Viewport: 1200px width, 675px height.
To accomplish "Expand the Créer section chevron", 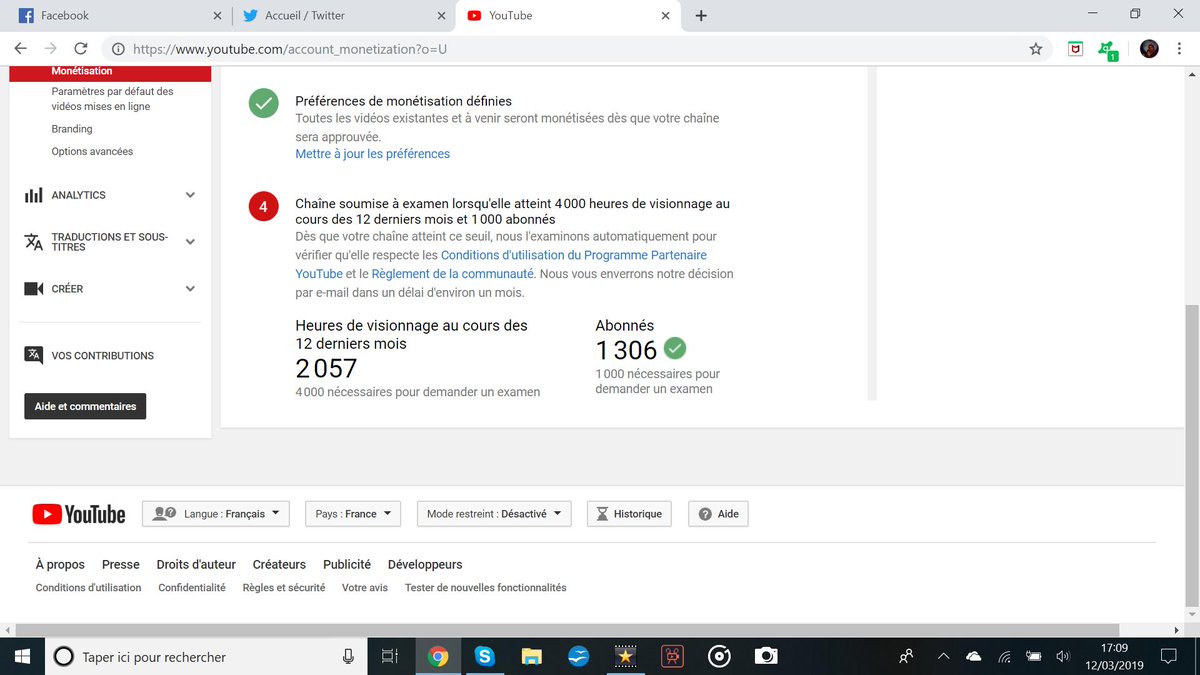I will 190,289.
